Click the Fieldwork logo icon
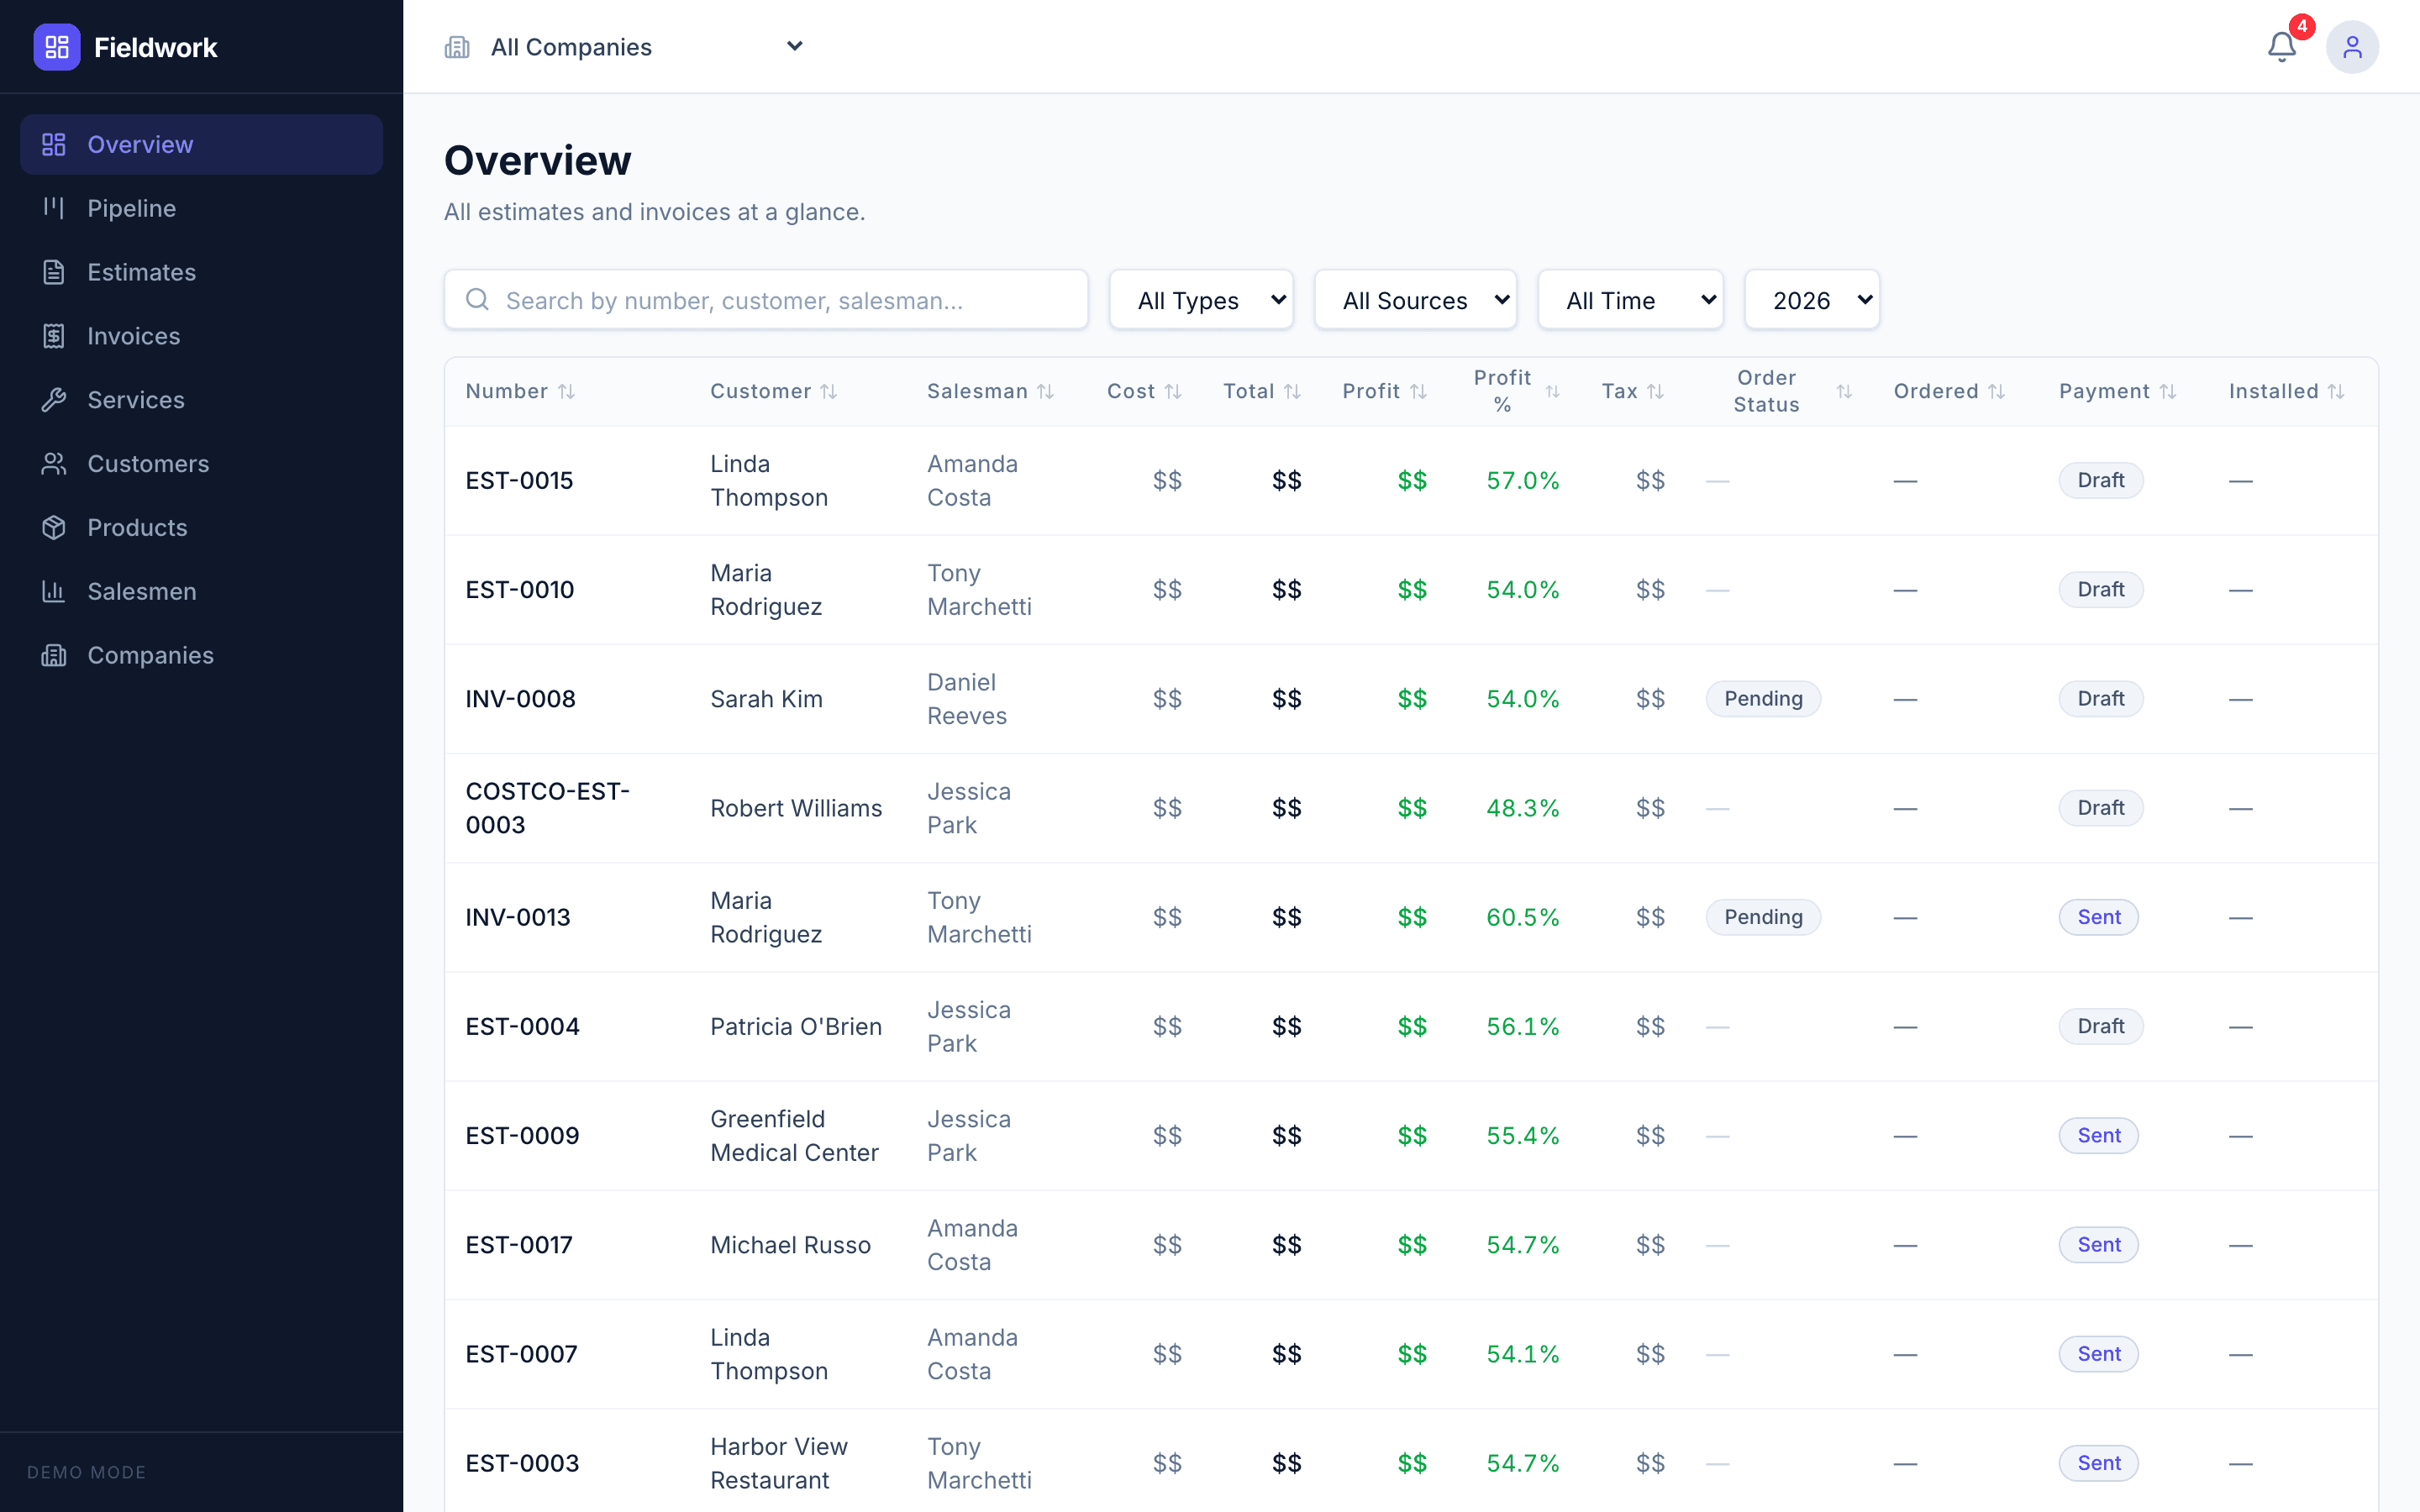This screenshot has height=1512, width=2420. [57, 46]
